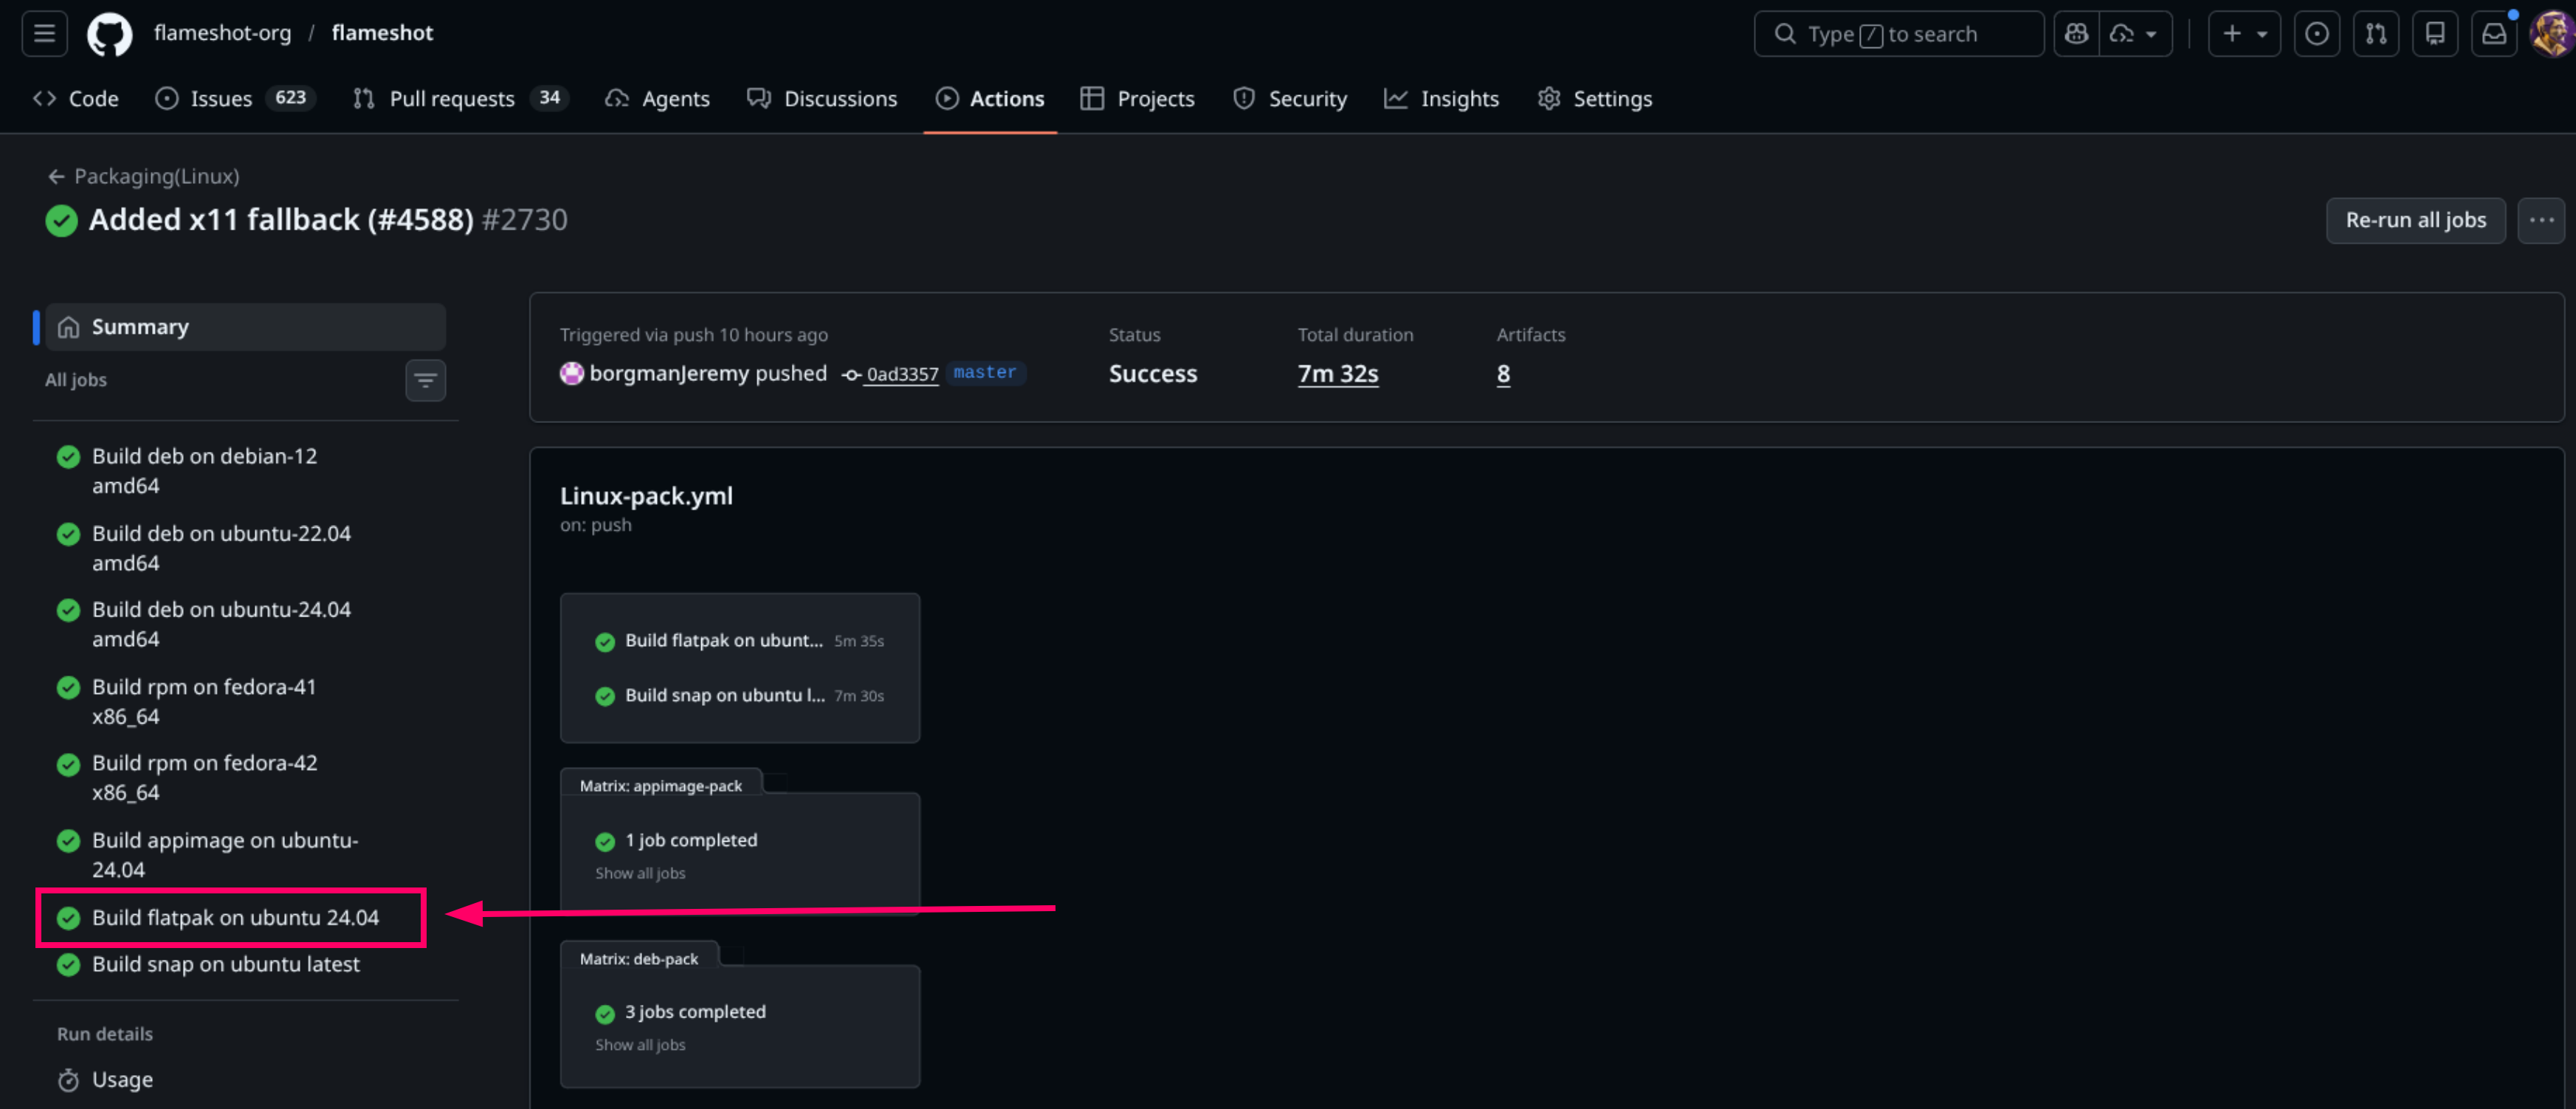Image resolution: width=2576 pixels, height=1109 pixels.
Task: Click the filter jobs icon button
Action: click(x=425, y=380)
